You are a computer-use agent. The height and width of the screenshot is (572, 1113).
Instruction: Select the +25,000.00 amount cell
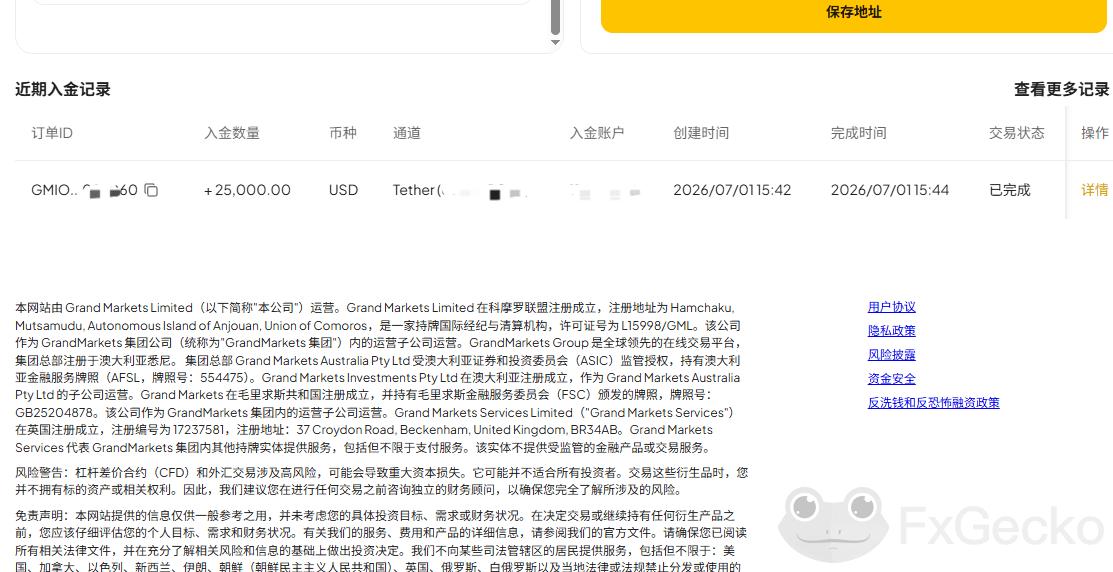click(247, 190)
